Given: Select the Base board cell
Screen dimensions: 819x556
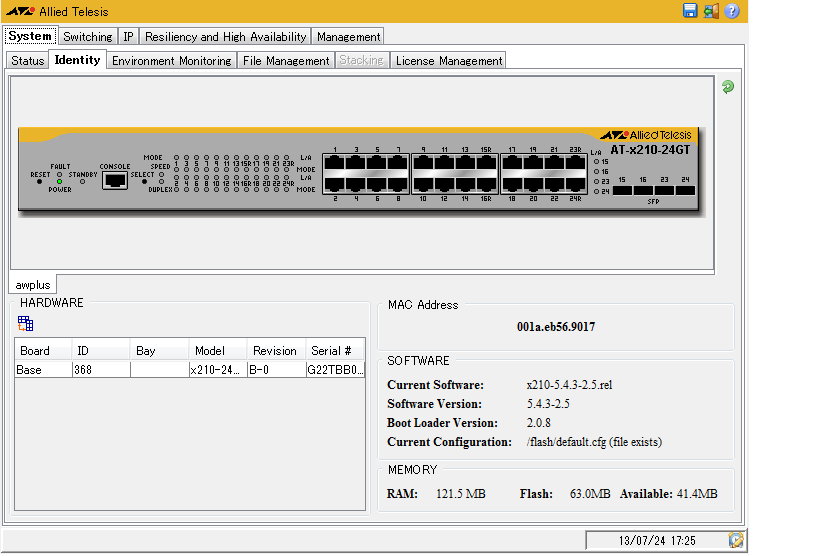Looking at the screenshot, I should click(x=44, y=369).
